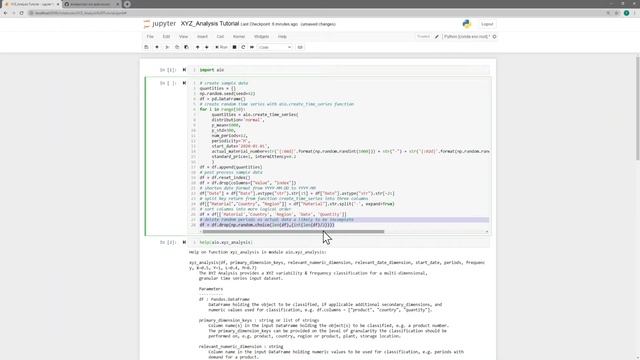Move the selected cell down
Screen dimensions: 640x360
click(x=207, y=47)
